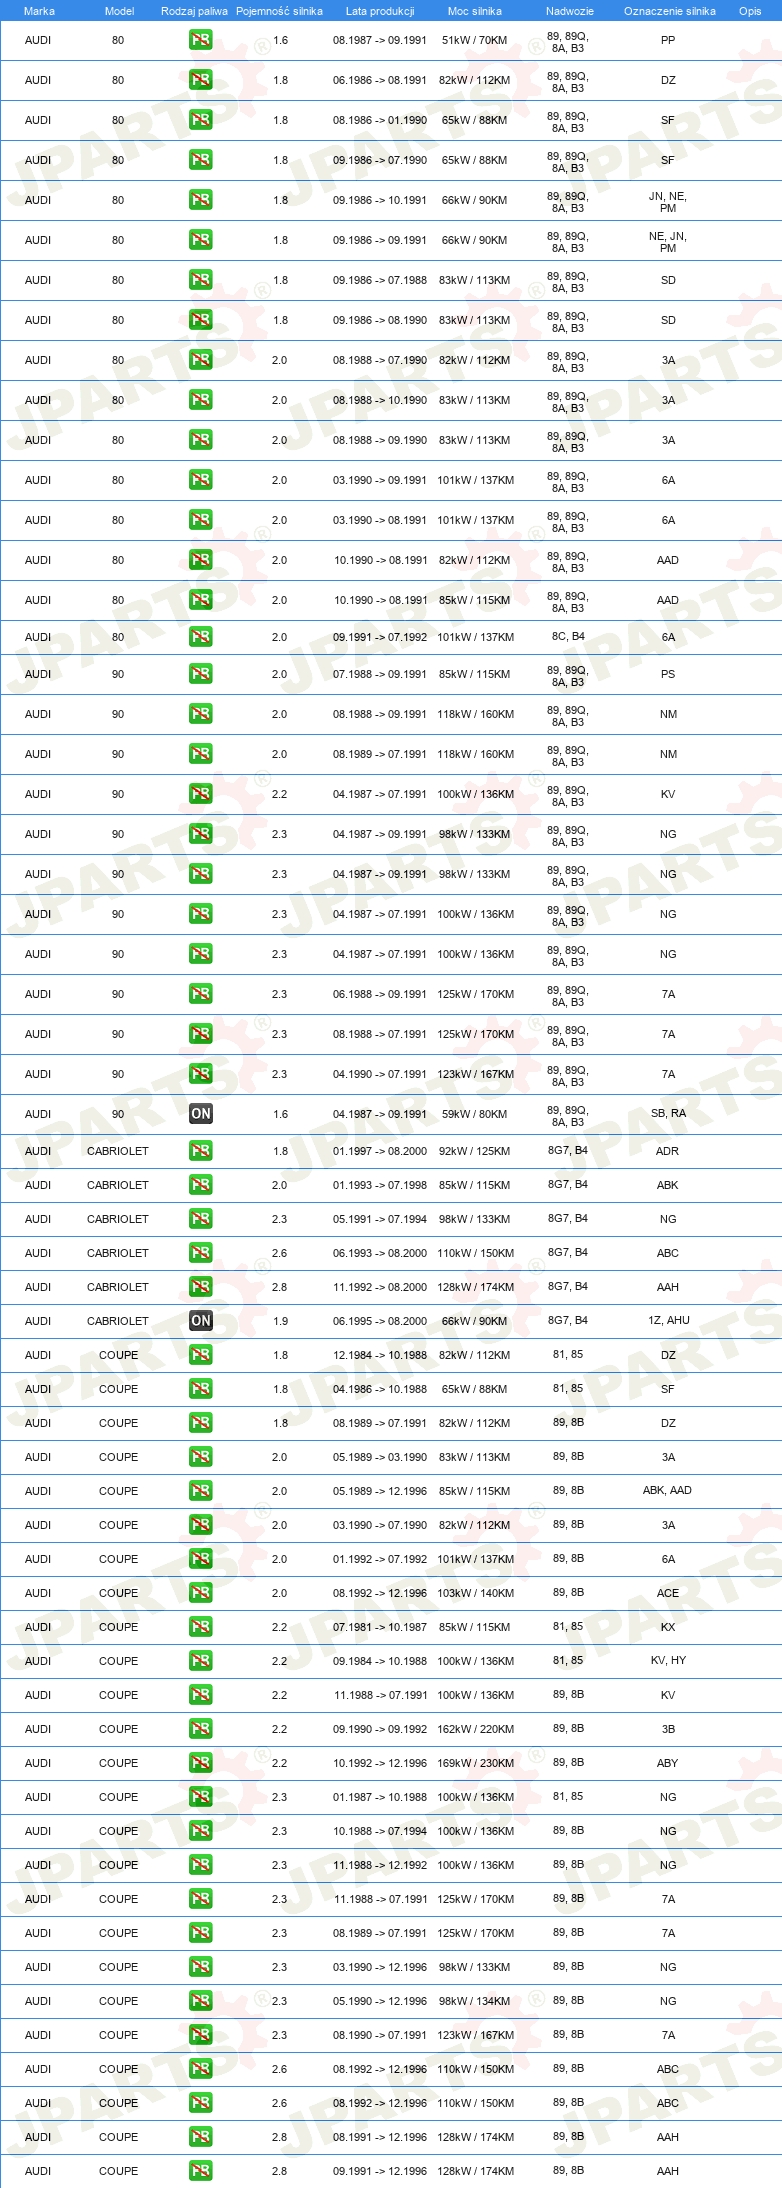Click production dates 10.1992 -> 12.1996
This screenshot has width=782, height=2188.
[x=380, y=1763]
